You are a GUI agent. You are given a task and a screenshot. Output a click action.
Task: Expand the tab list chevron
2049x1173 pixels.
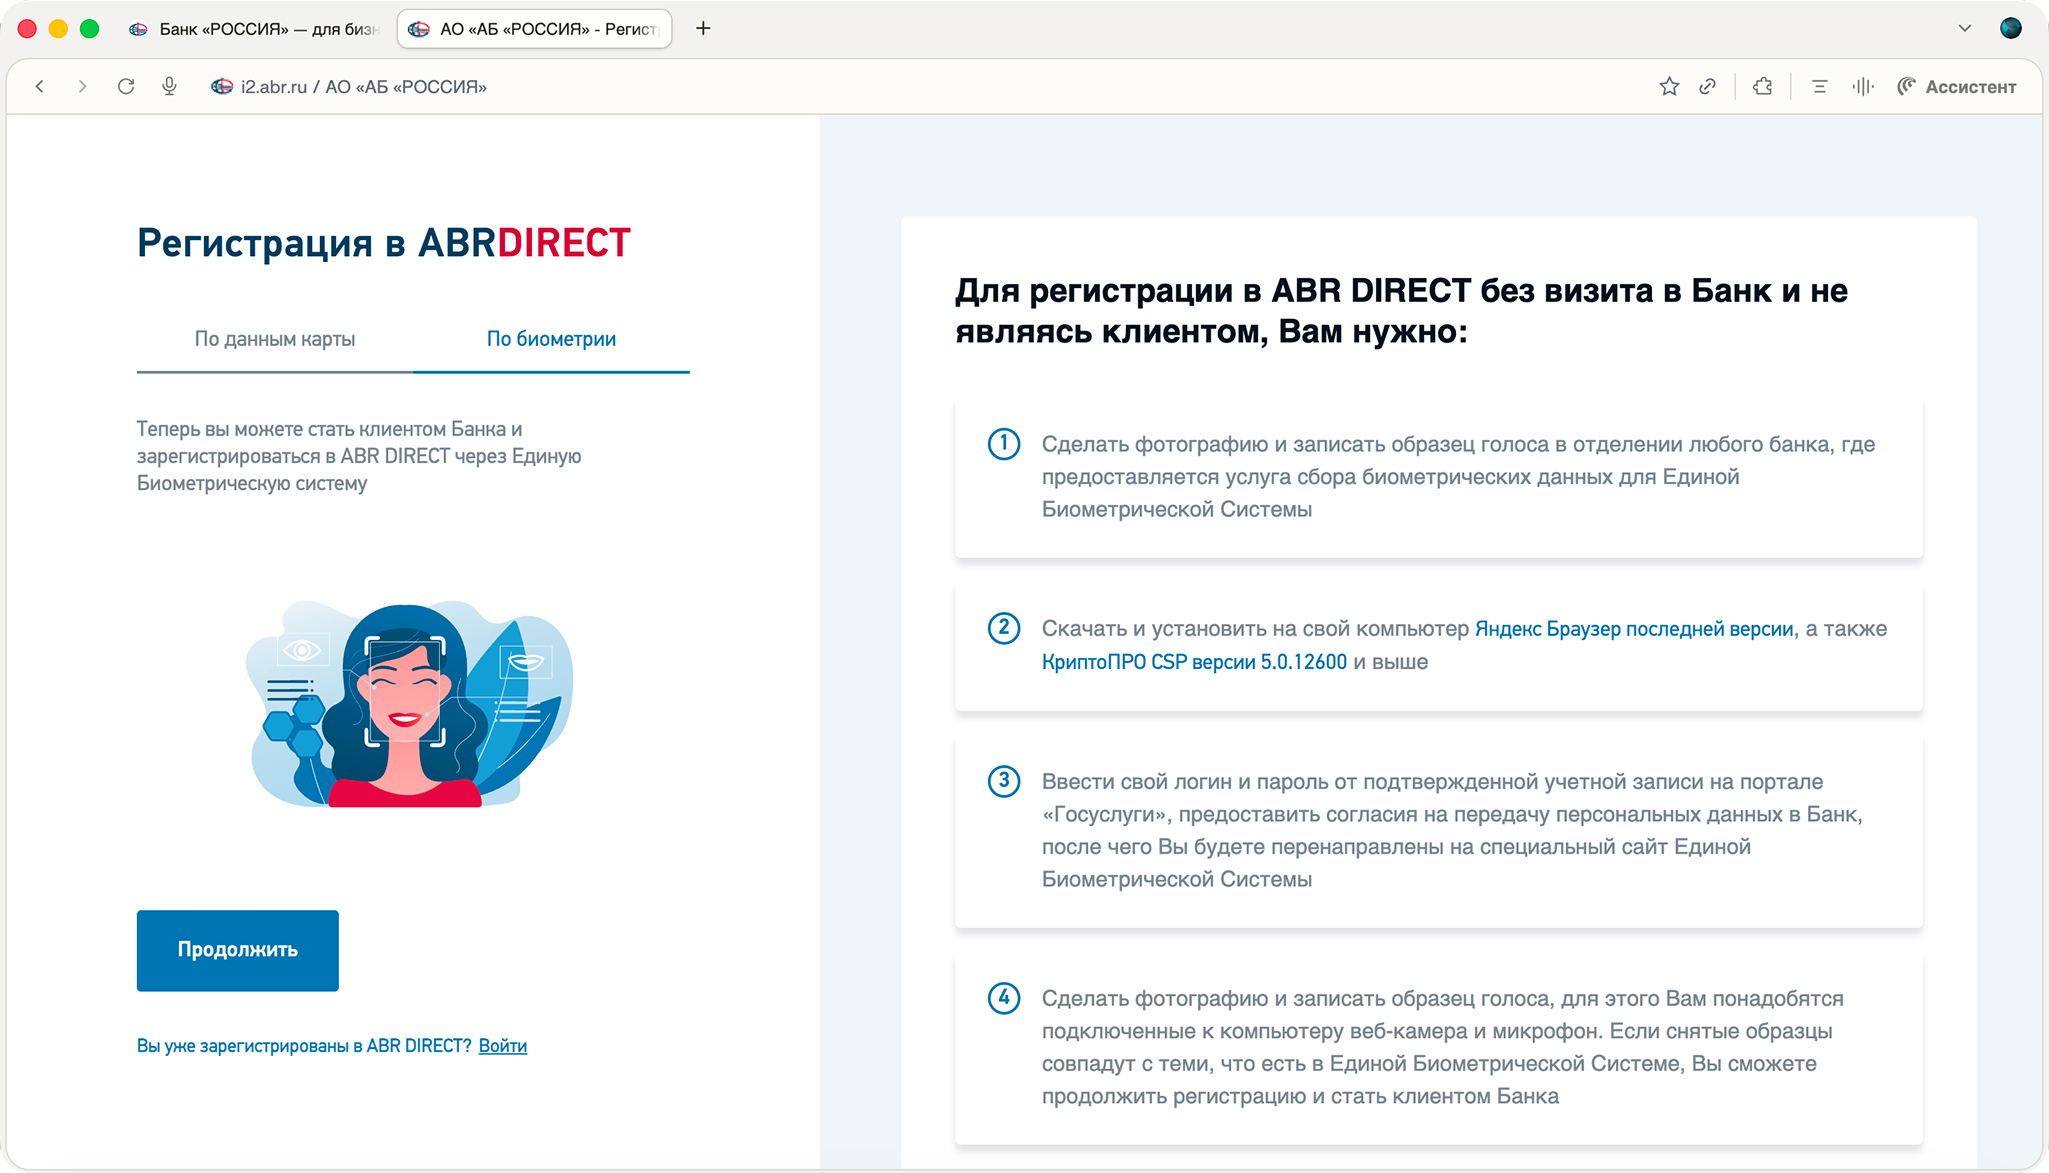pos(1965,28)
